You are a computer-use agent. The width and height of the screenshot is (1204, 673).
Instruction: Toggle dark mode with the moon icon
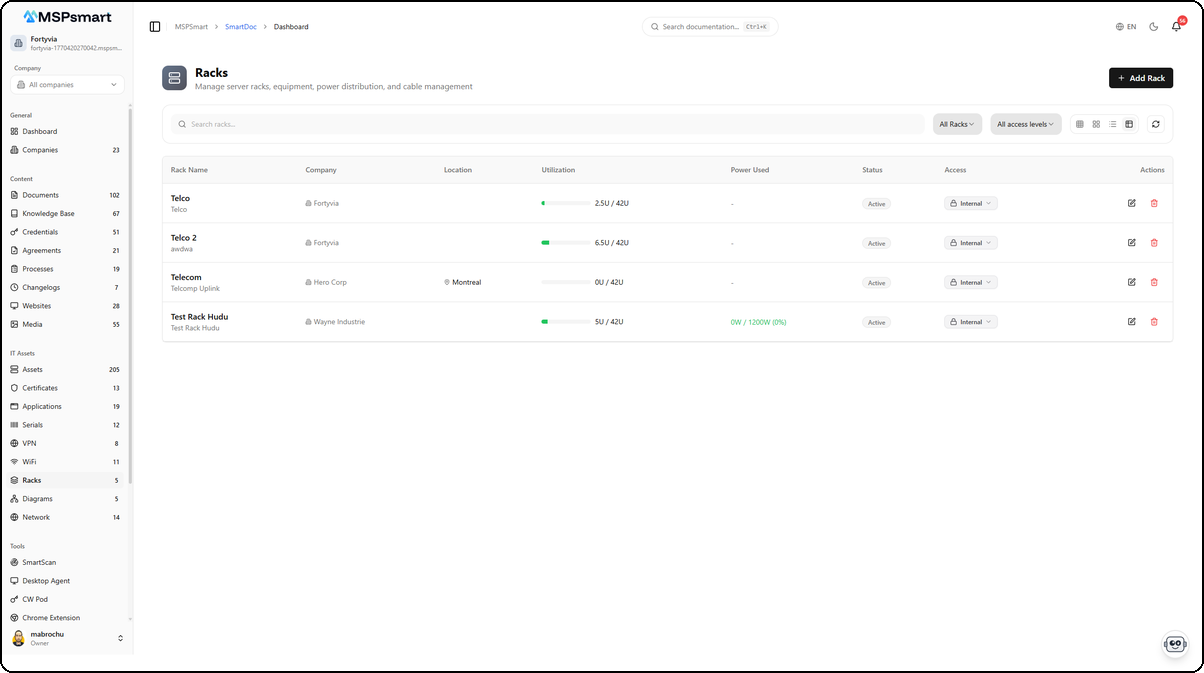(x=1151, y=26)
